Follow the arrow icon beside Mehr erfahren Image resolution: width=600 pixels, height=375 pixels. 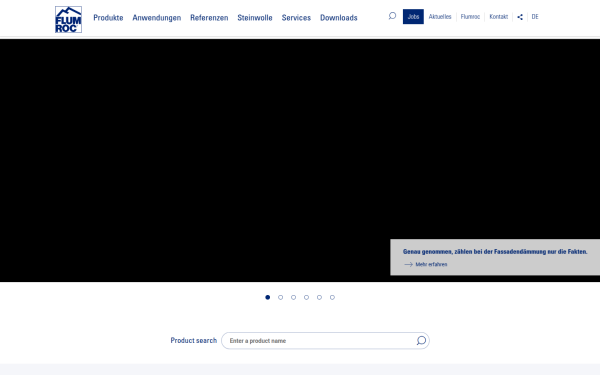[x=408, y=264]
